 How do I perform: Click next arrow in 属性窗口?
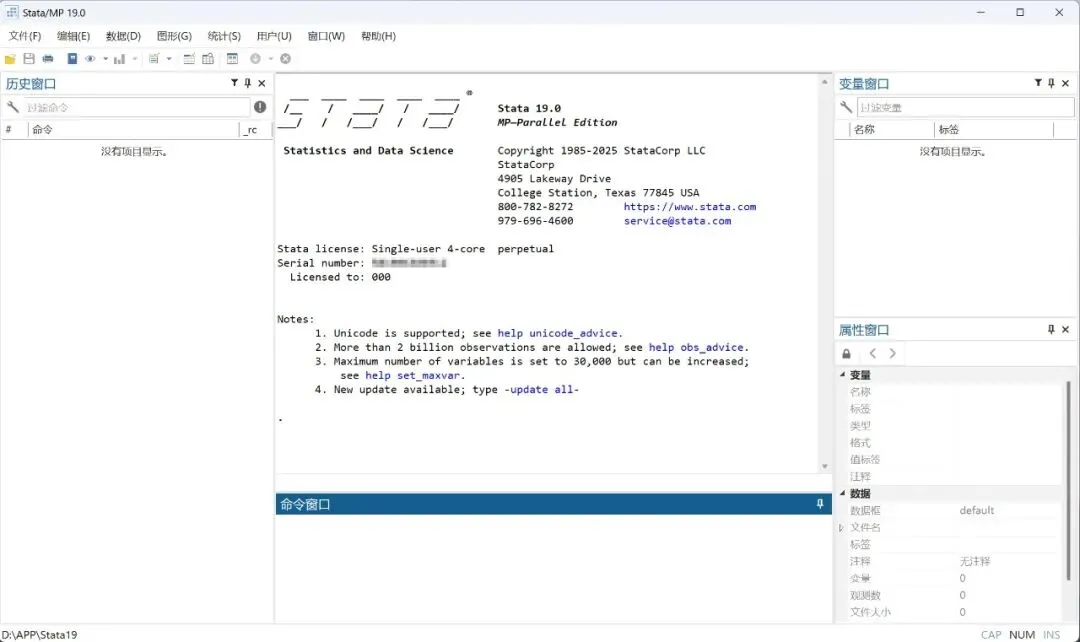[x=893, y=353]
